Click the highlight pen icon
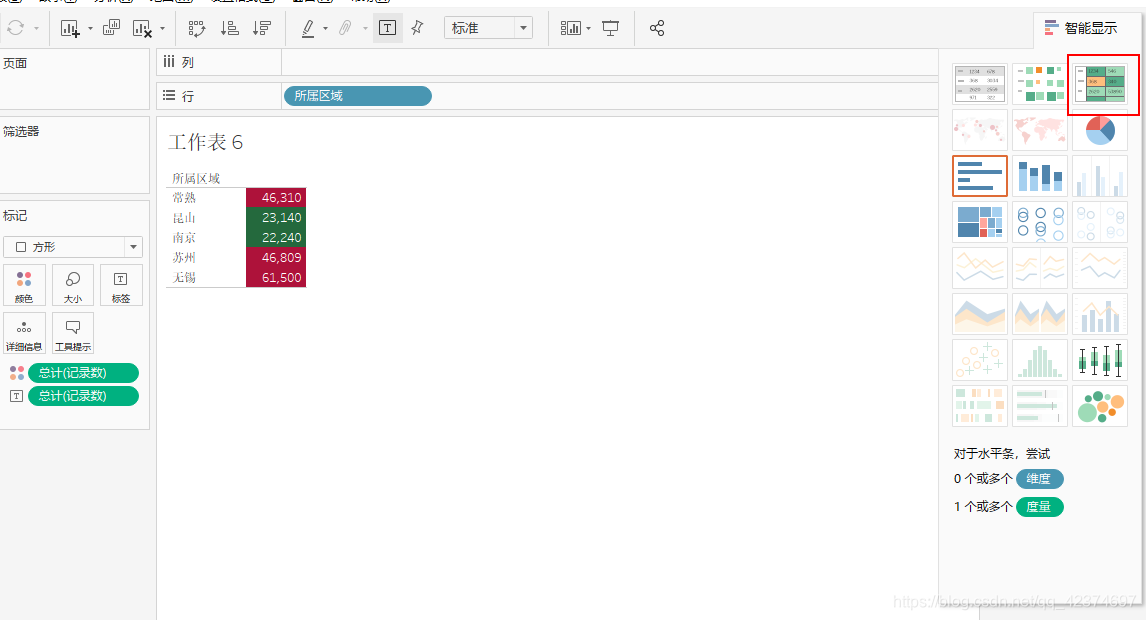Image resolution: width=1146 pixels, height=620 pixels. [x=308, y=29]
